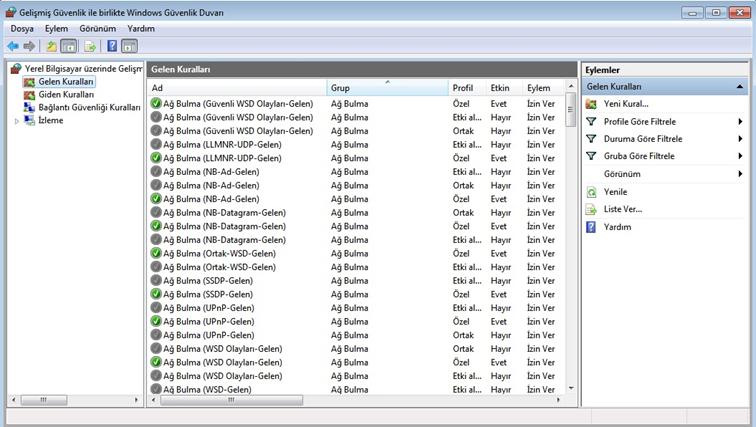This screenshot has width=756, height=427.
Task: Click the green check icon of enabled Ortak-WSD-Gelen rule
Action: 156,253
